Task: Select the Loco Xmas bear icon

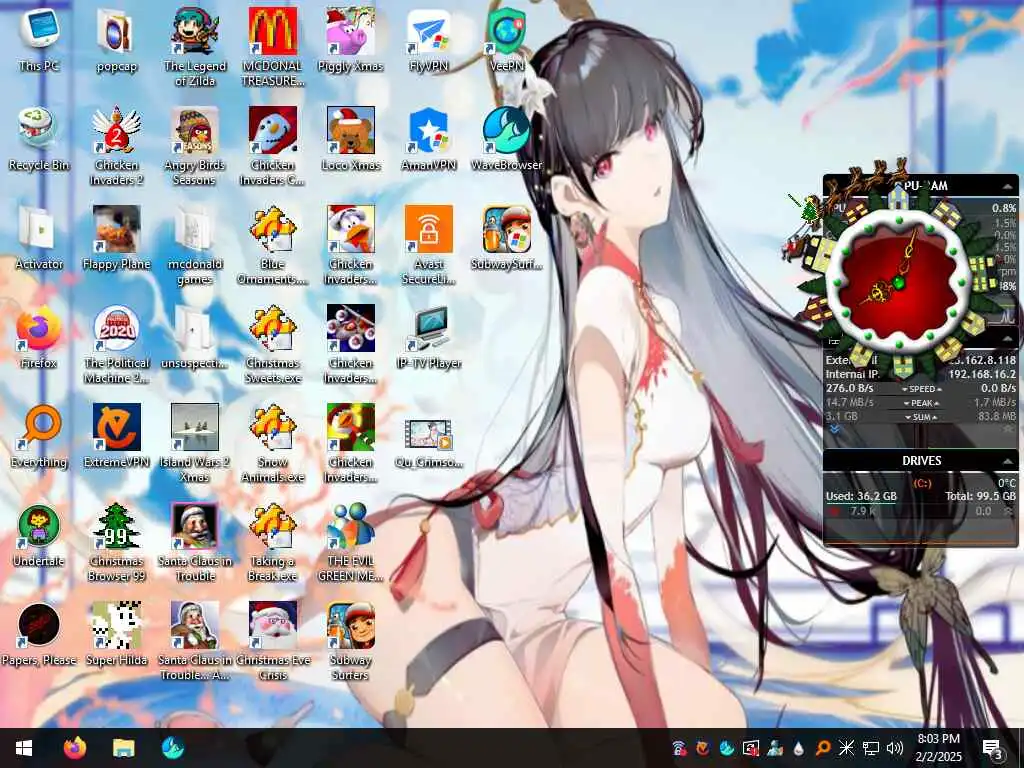Action: (351, 139)
